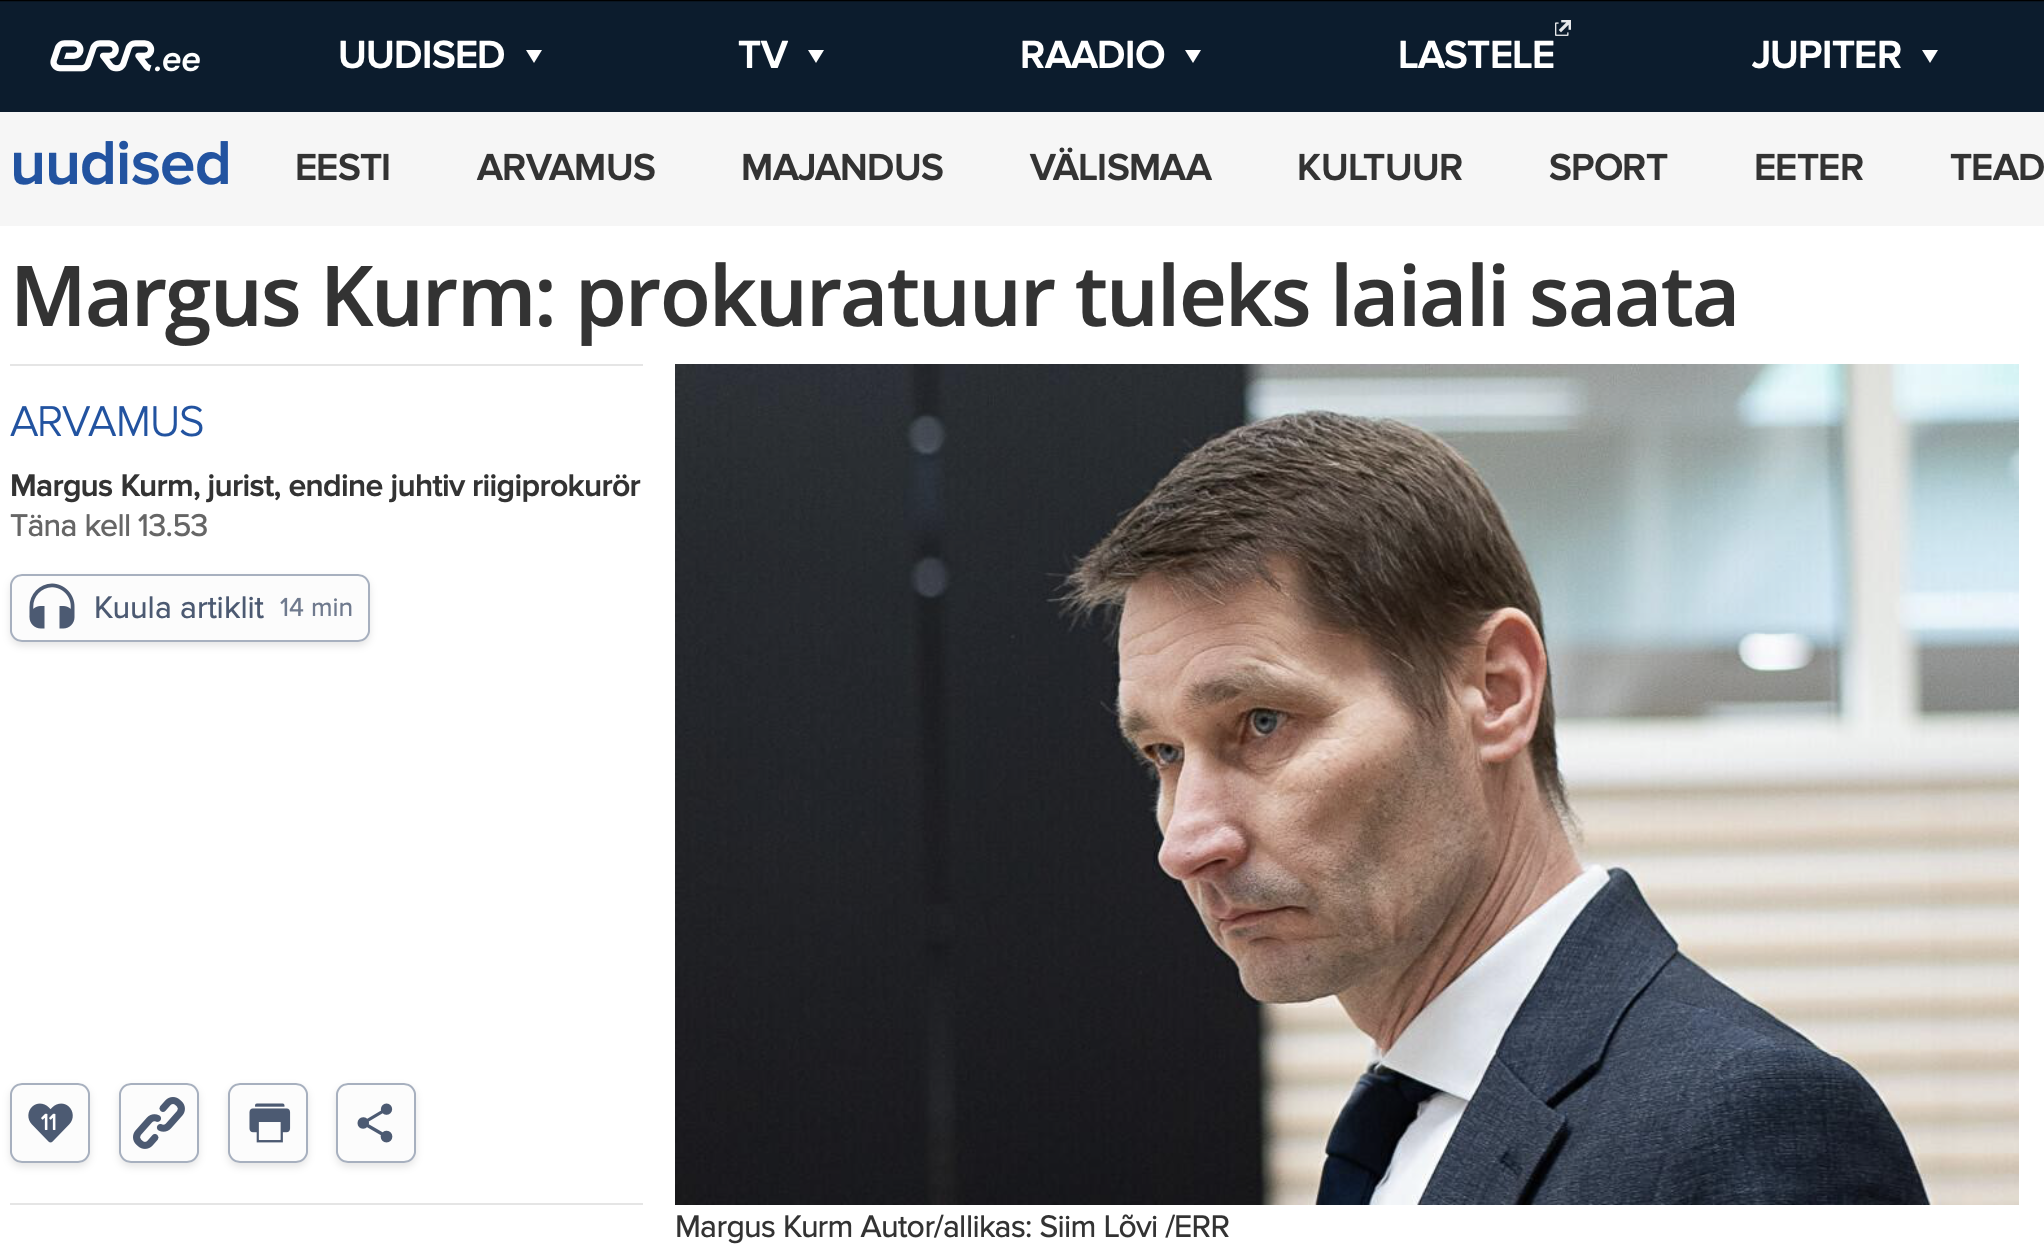Select the EESTI news section
This screenshot has height=1248, width=2044.
pos(342,167)
